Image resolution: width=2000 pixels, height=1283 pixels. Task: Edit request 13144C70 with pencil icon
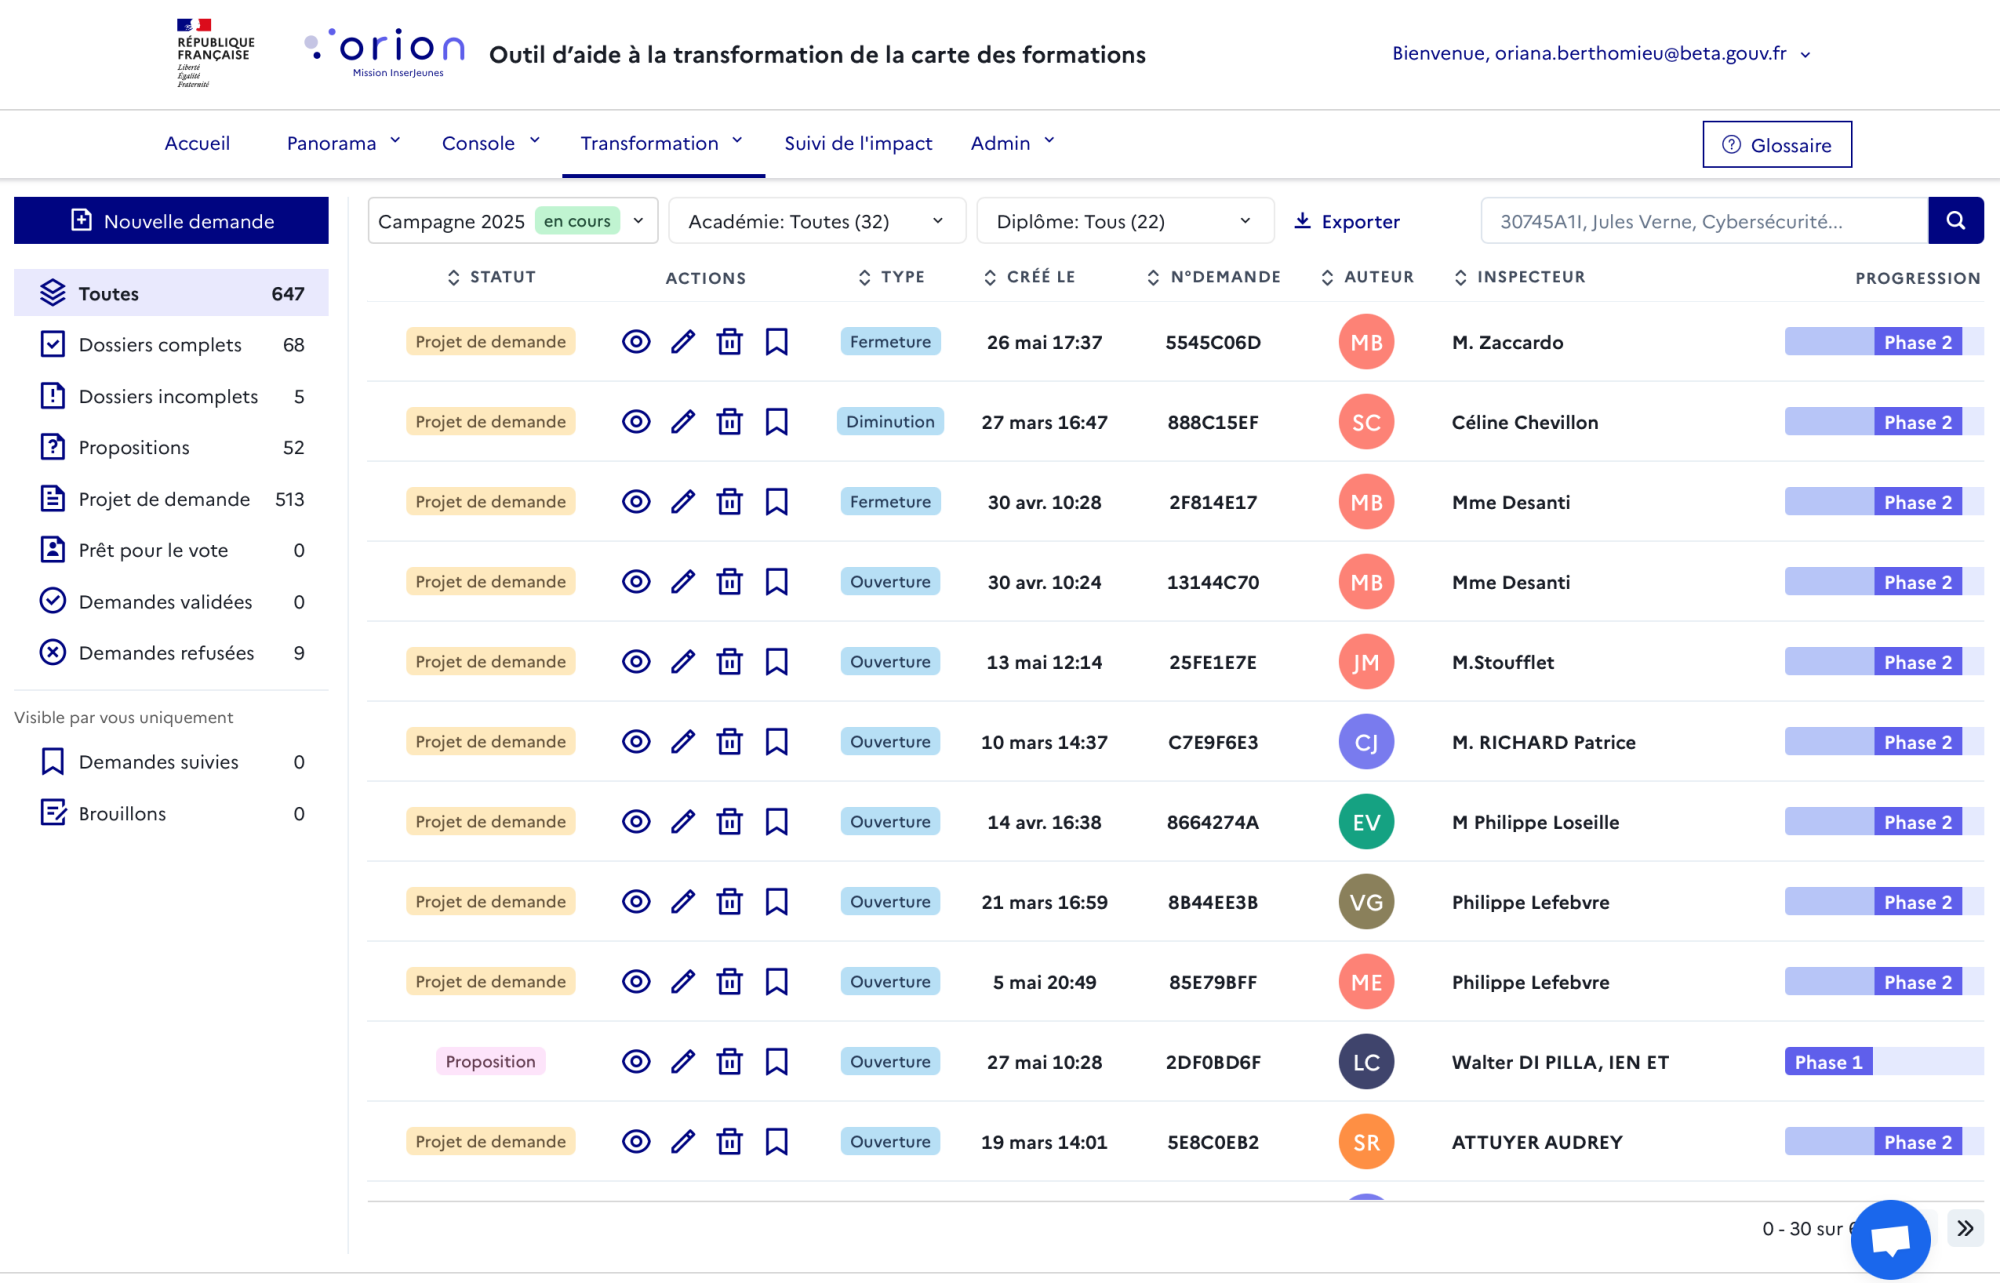683,582
